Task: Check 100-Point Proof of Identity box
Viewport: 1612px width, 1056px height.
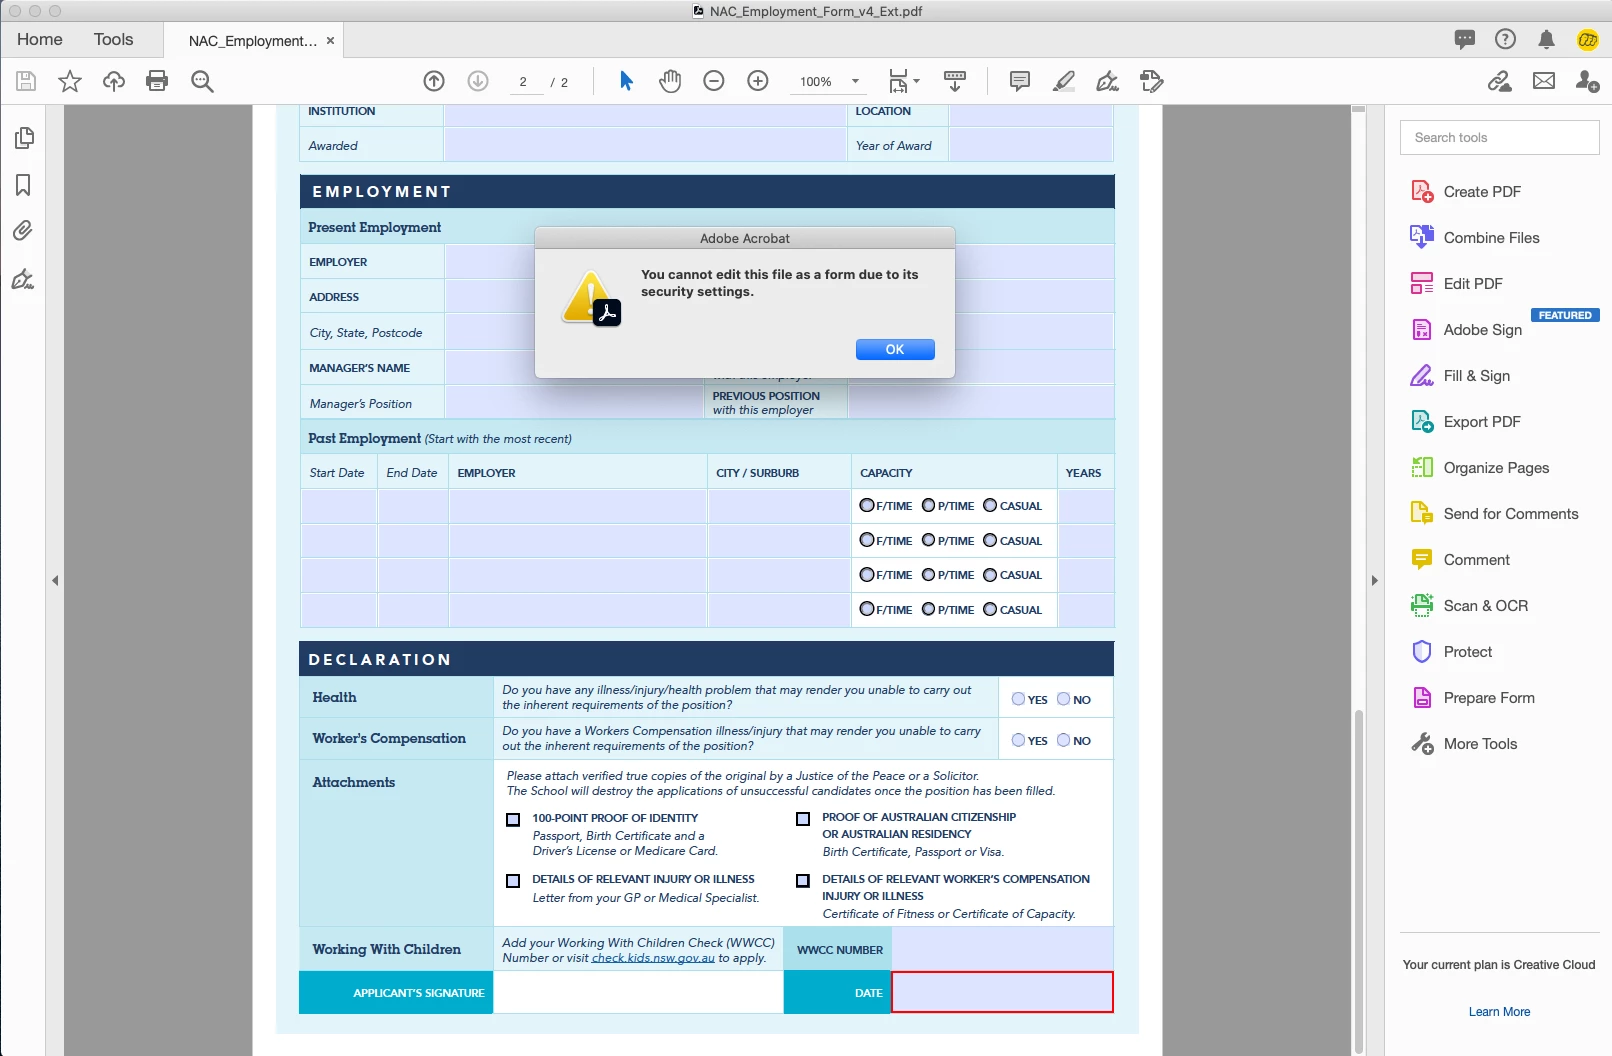Action: coord(513,819)
